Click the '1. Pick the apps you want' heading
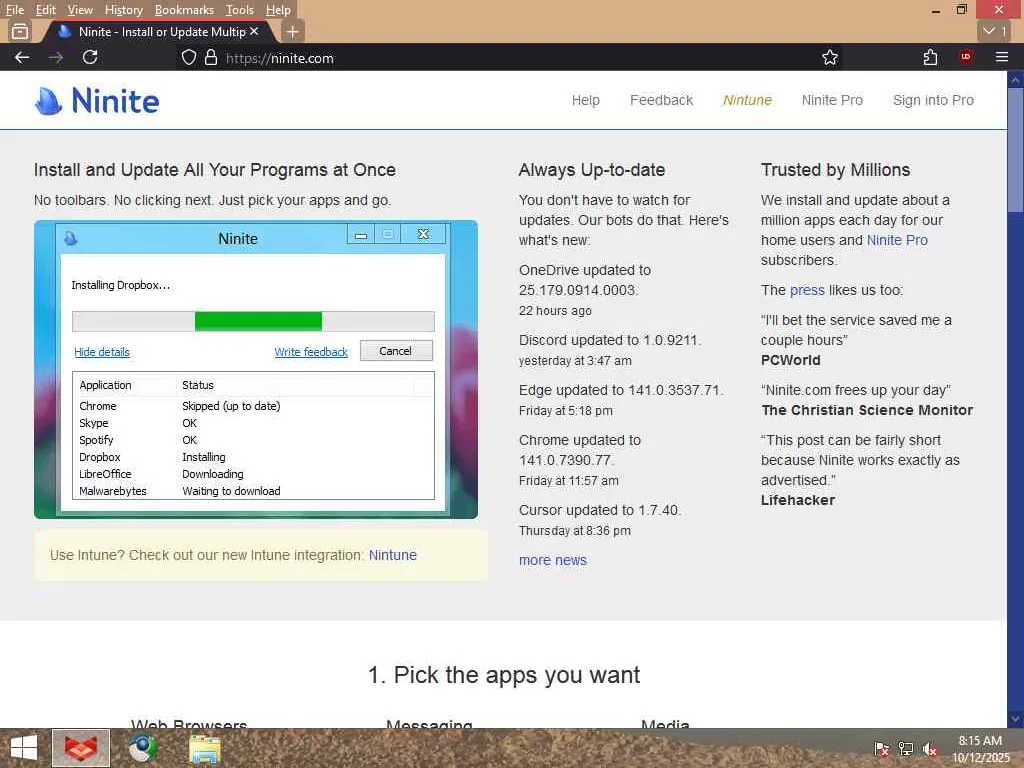The width and height of the screenshot is (1024, 768). click(x=504, y=675)
